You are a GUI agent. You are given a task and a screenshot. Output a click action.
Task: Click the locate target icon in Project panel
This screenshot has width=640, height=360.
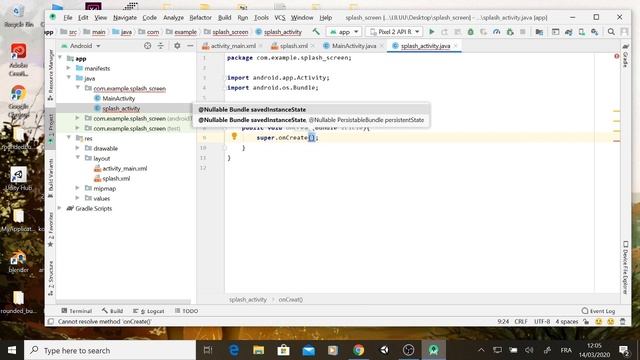pyautogui.click(x=147, y=46)
